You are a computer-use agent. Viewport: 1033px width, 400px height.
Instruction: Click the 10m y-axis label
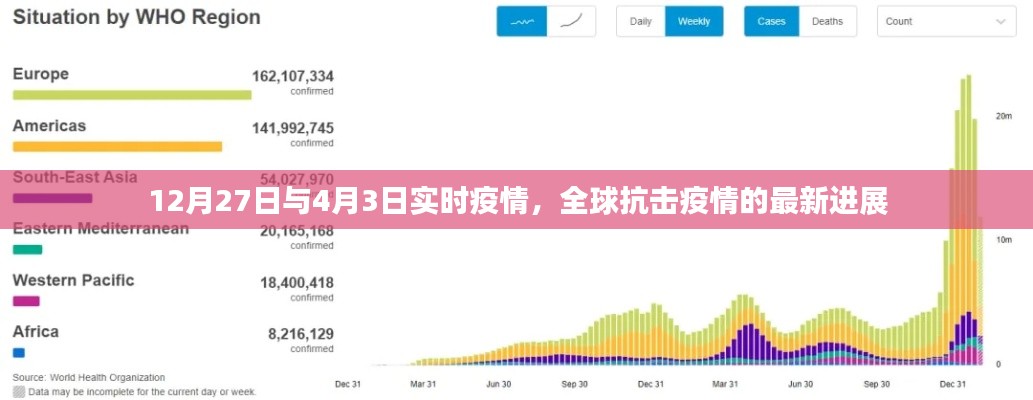point(1004,240)
